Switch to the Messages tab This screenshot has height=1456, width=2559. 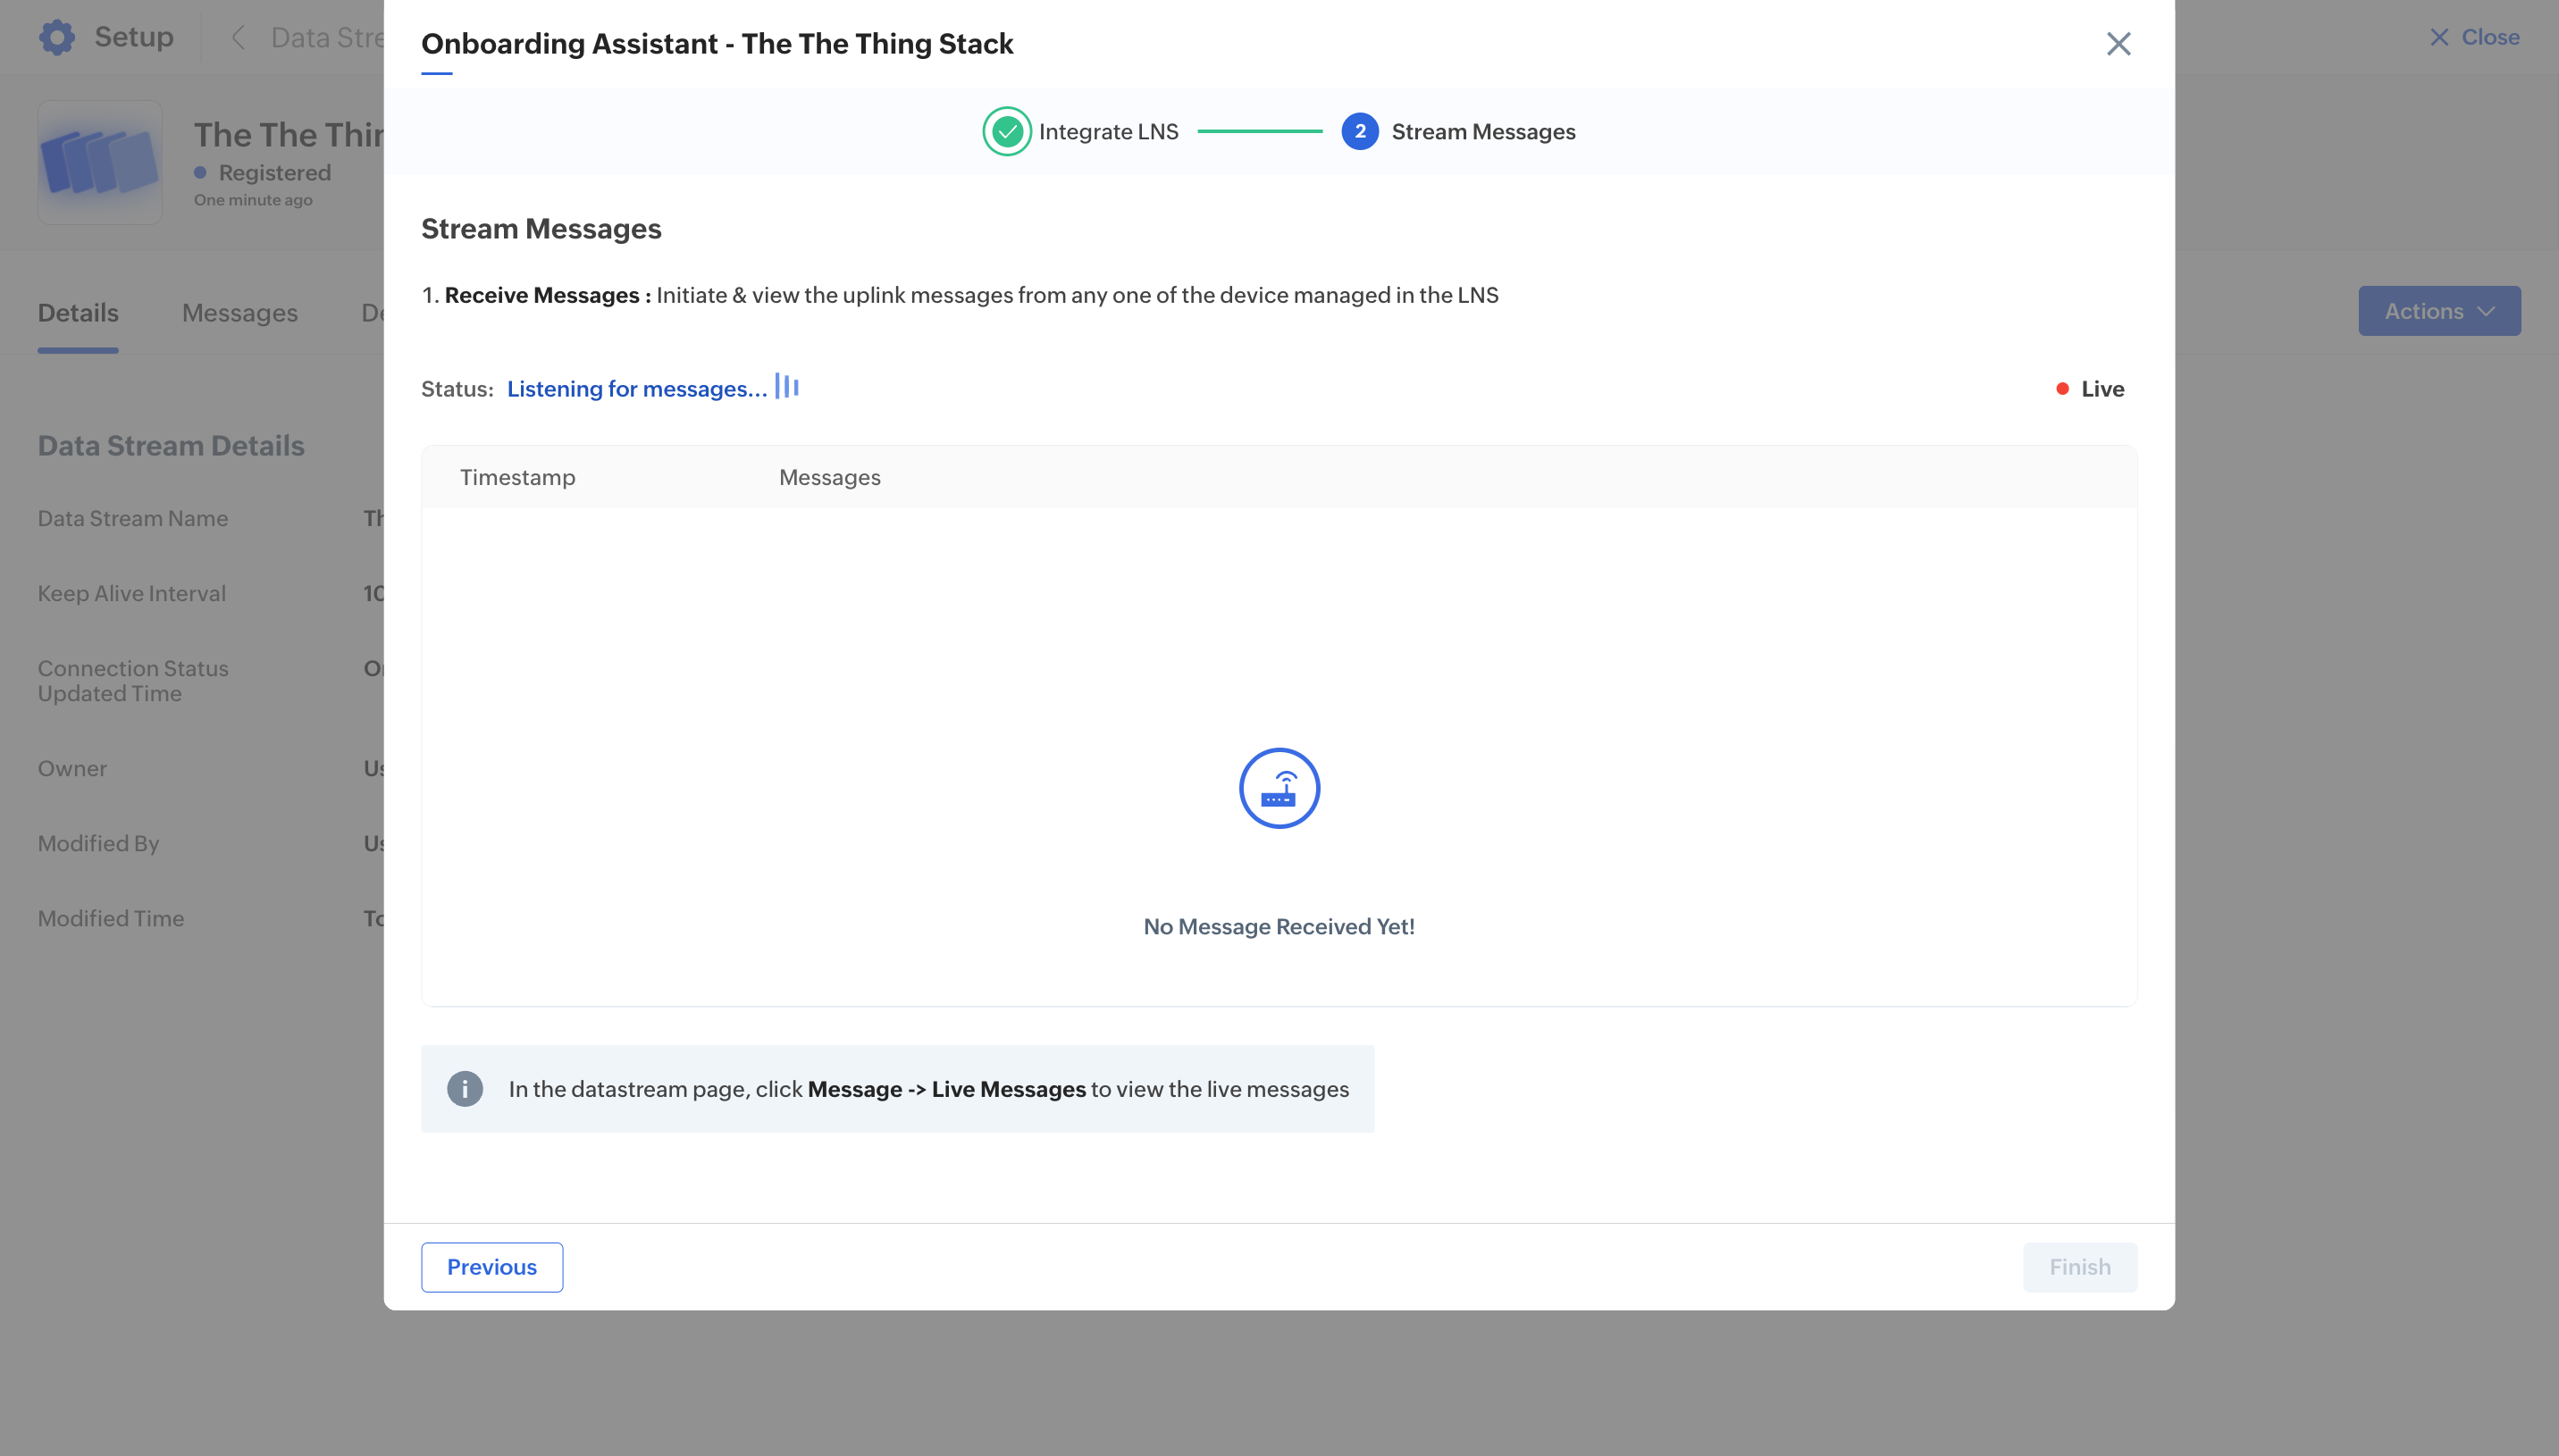coord(239,313)
